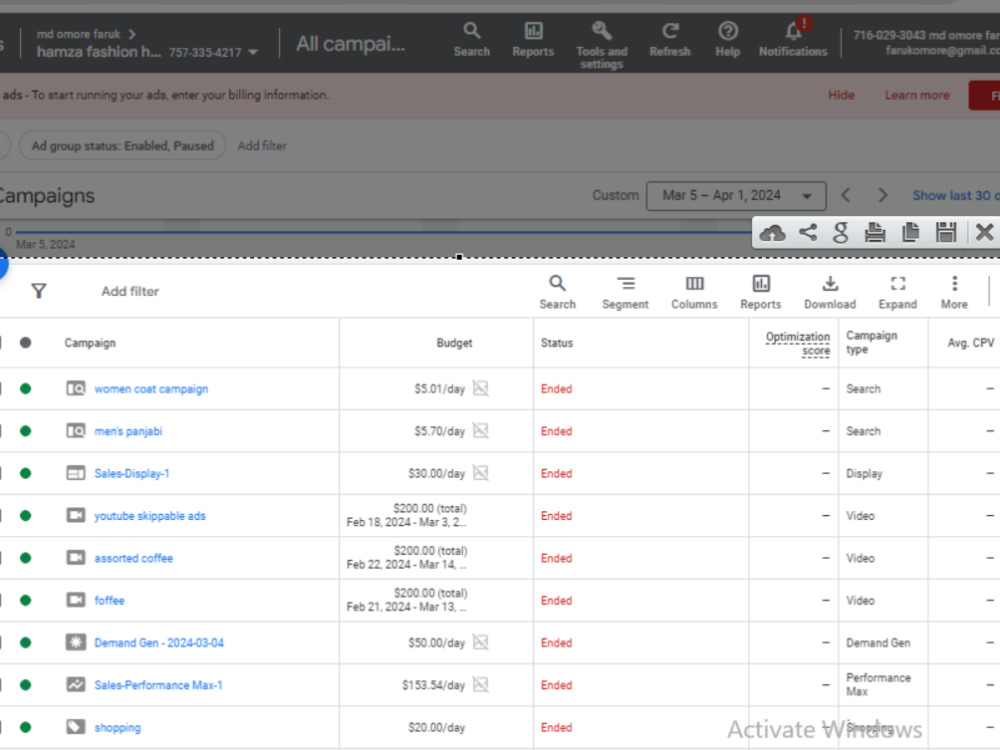The height and width of the screenshot is (750, 1000).
Task: Close the capture toolbar with X
Action: coord(984,232)
